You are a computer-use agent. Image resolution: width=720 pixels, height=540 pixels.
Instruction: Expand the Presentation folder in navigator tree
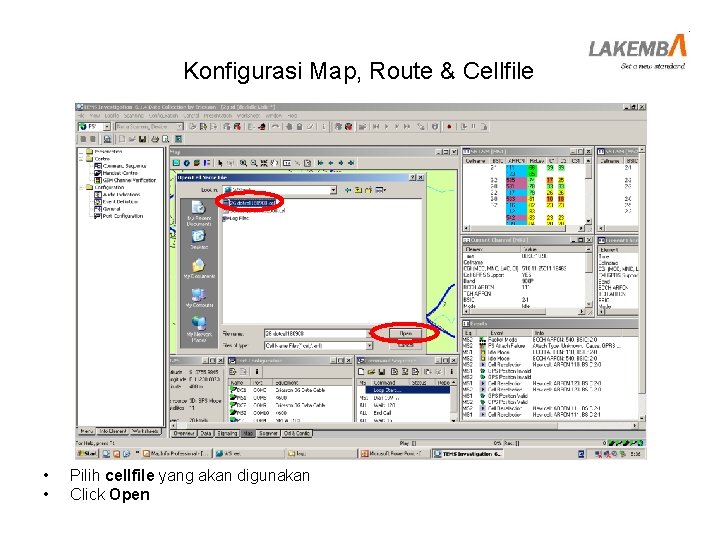point(81,152)
